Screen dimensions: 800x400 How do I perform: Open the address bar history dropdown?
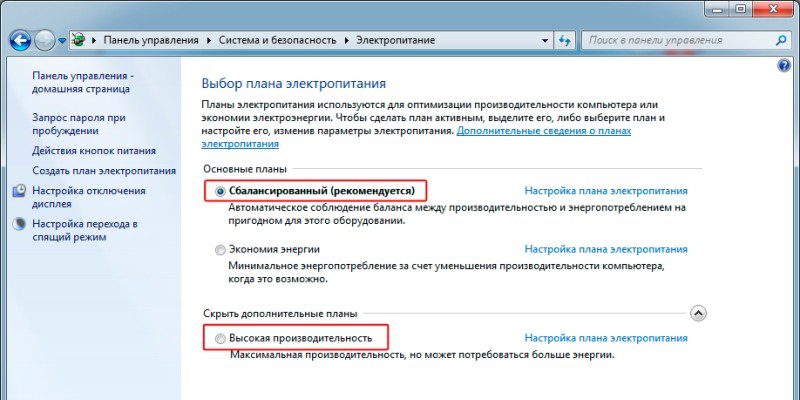pyautogui.click(x=544, y=40)
